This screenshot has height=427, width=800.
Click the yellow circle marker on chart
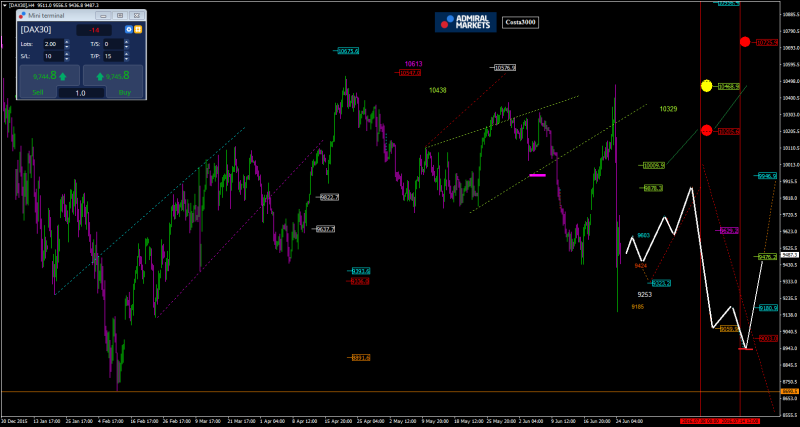[707, 86]
